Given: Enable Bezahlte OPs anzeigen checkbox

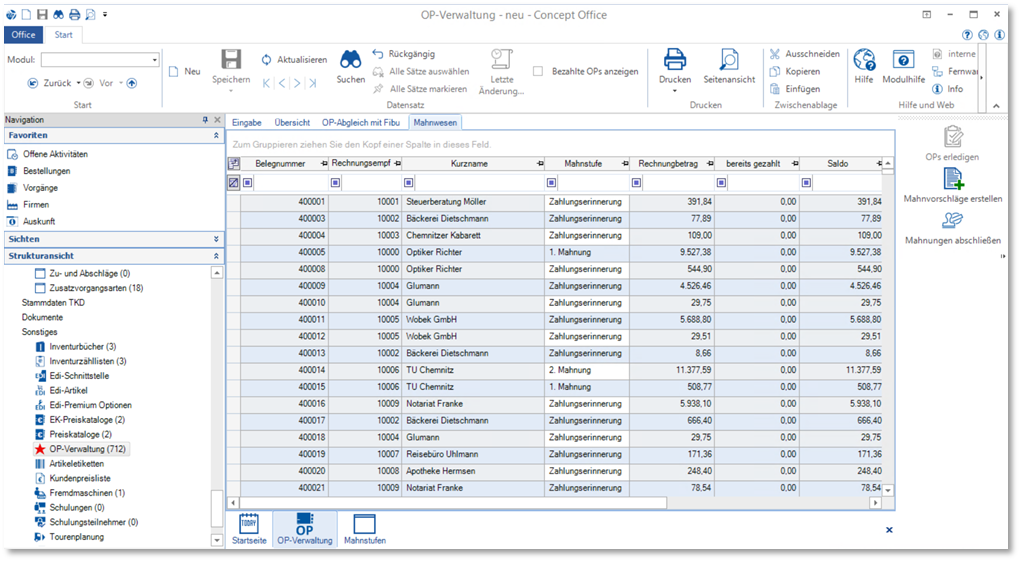Looking at the screenshot, I should pos(538,72).
